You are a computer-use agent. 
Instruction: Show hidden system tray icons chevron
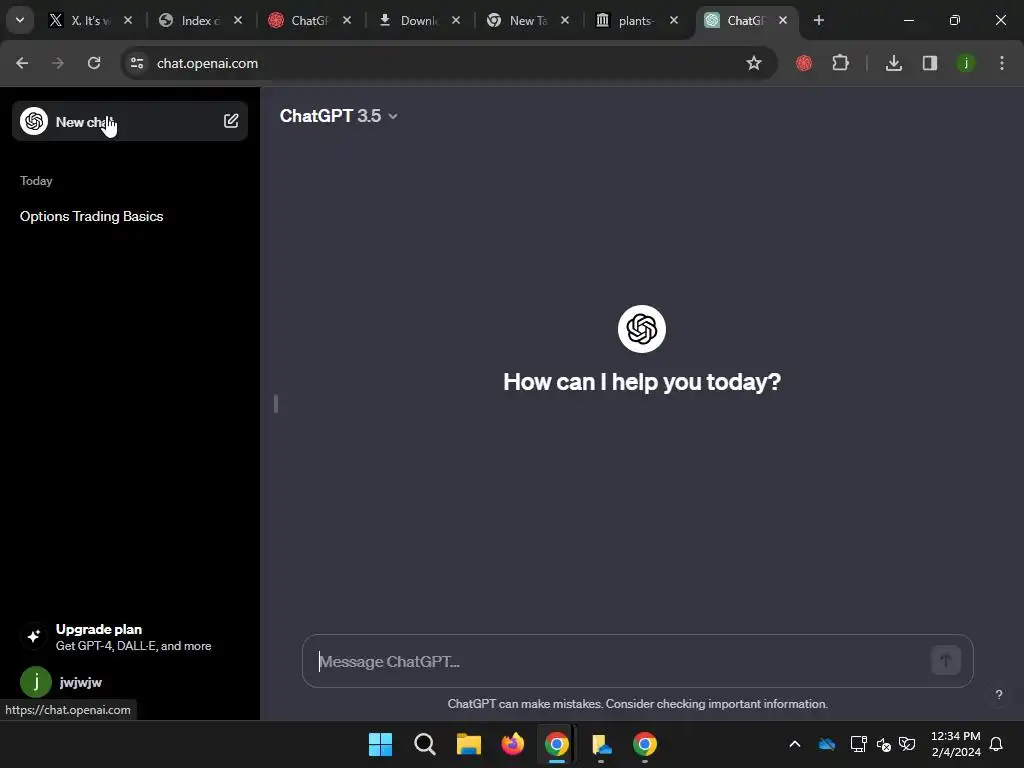795,744
